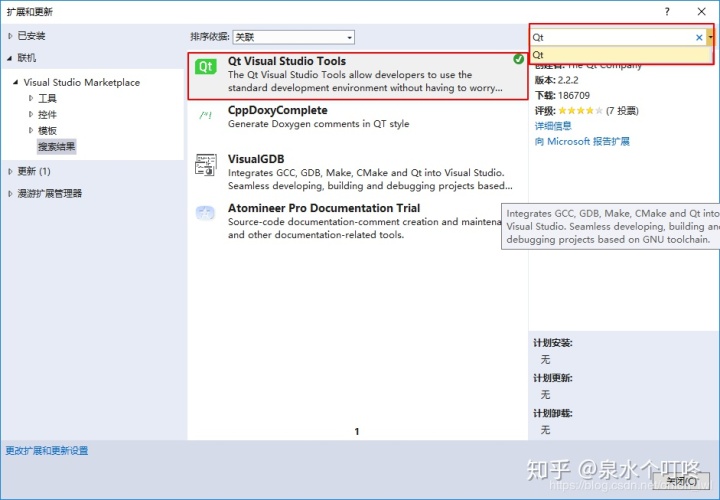
Task: Expand the 控件 category
Action: tap(31, 114)
